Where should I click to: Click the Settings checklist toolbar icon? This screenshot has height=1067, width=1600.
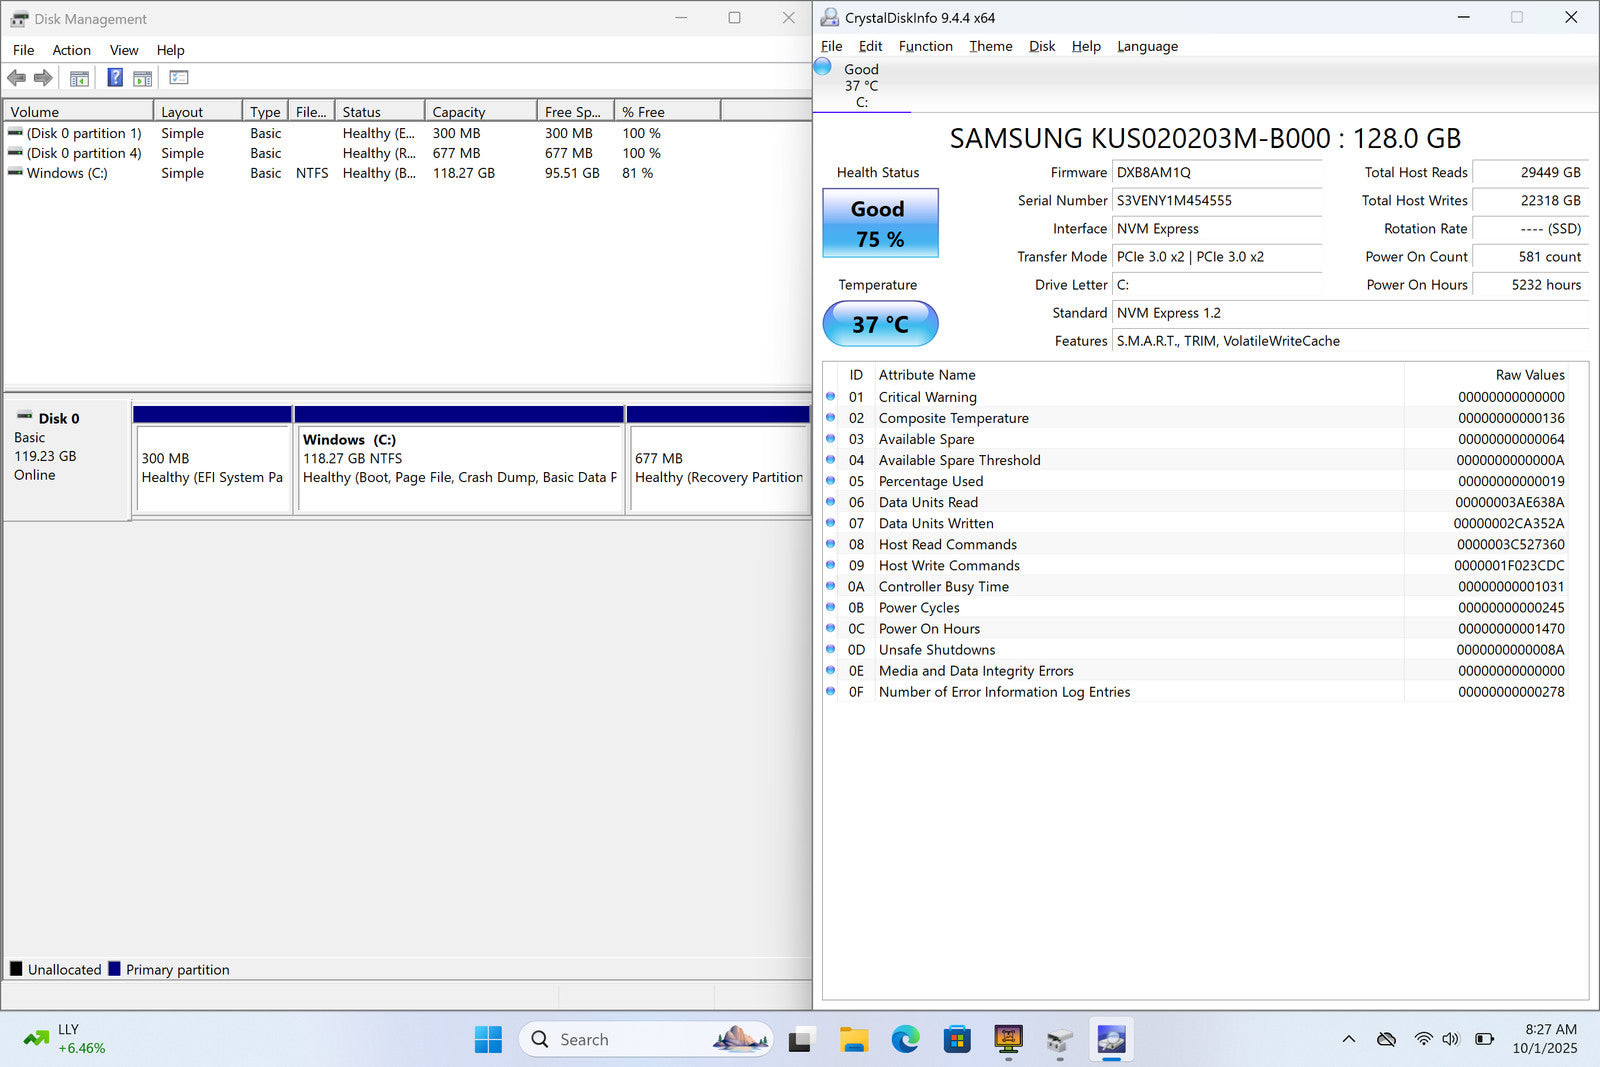[179, 78]
